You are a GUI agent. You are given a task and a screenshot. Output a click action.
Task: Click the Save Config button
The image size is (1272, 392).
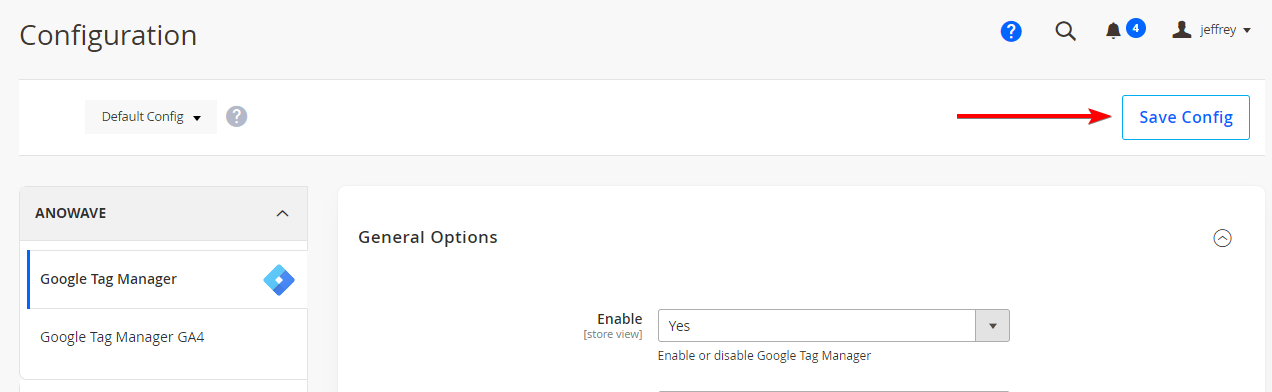[x=1186, y=117]
